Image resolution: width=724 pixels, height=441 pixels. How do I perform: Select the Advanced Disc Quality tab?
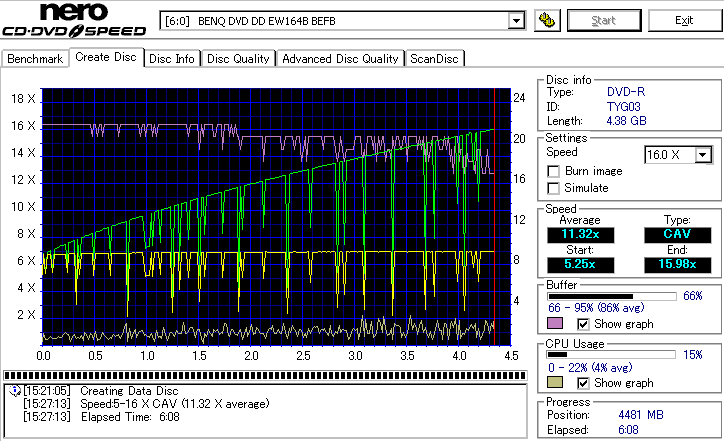(x=340, y=59)
